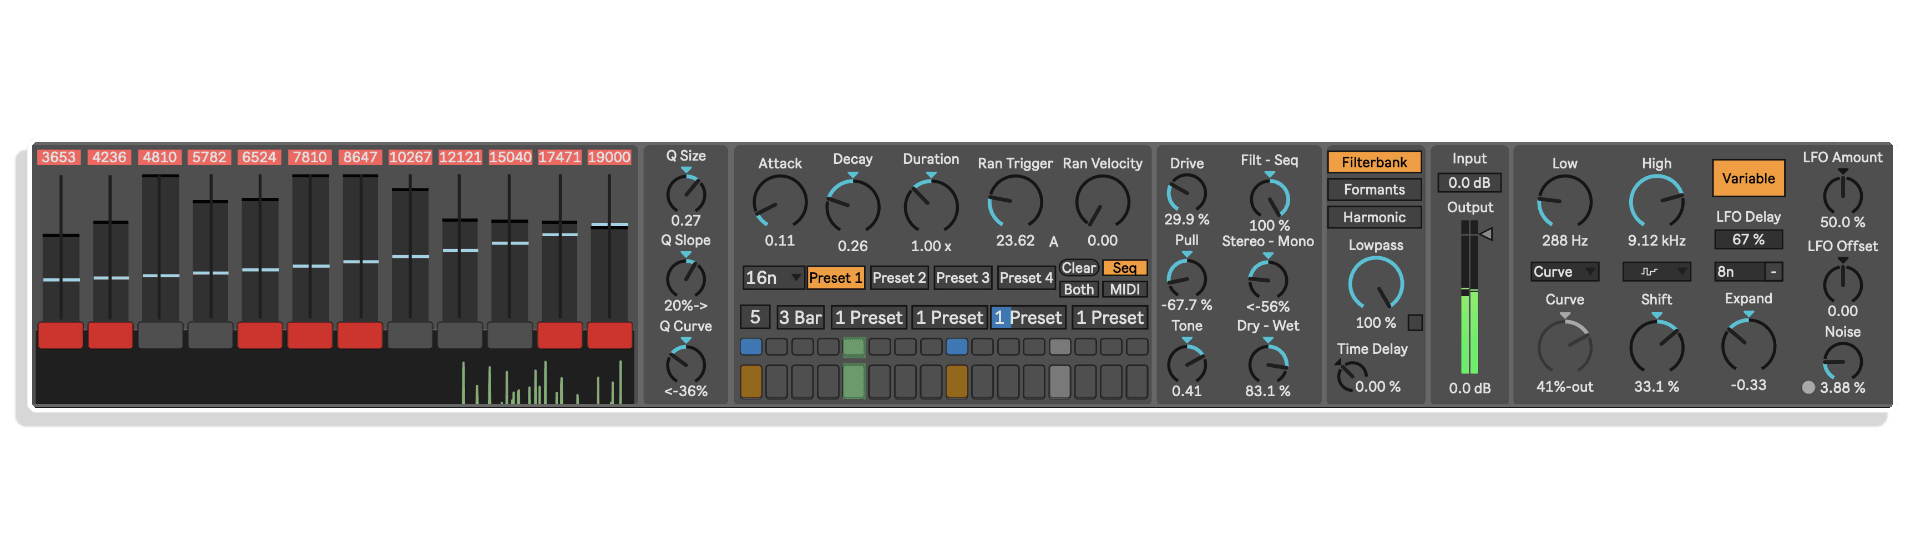This screenshot has width=1920, height=551.
Task: Click the Lowpass filter knob
Action: tap(1376, 284)
